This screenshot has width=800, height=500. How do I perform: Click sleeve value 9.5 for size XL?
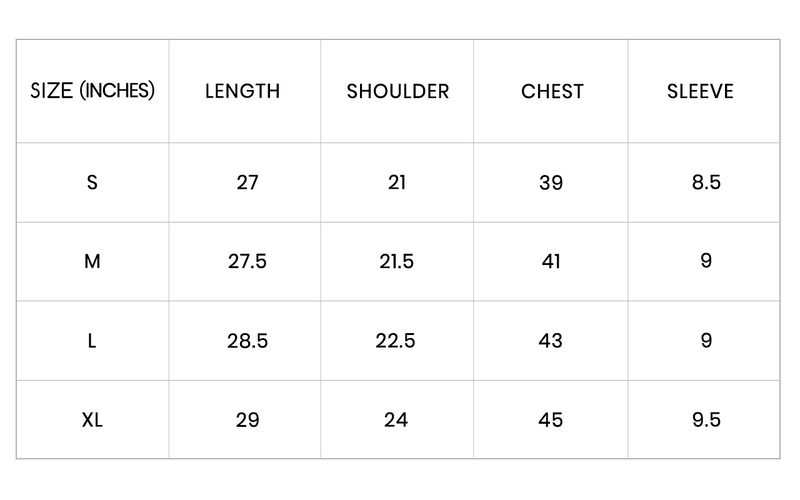pyautogui.click(x=706, y=420)
